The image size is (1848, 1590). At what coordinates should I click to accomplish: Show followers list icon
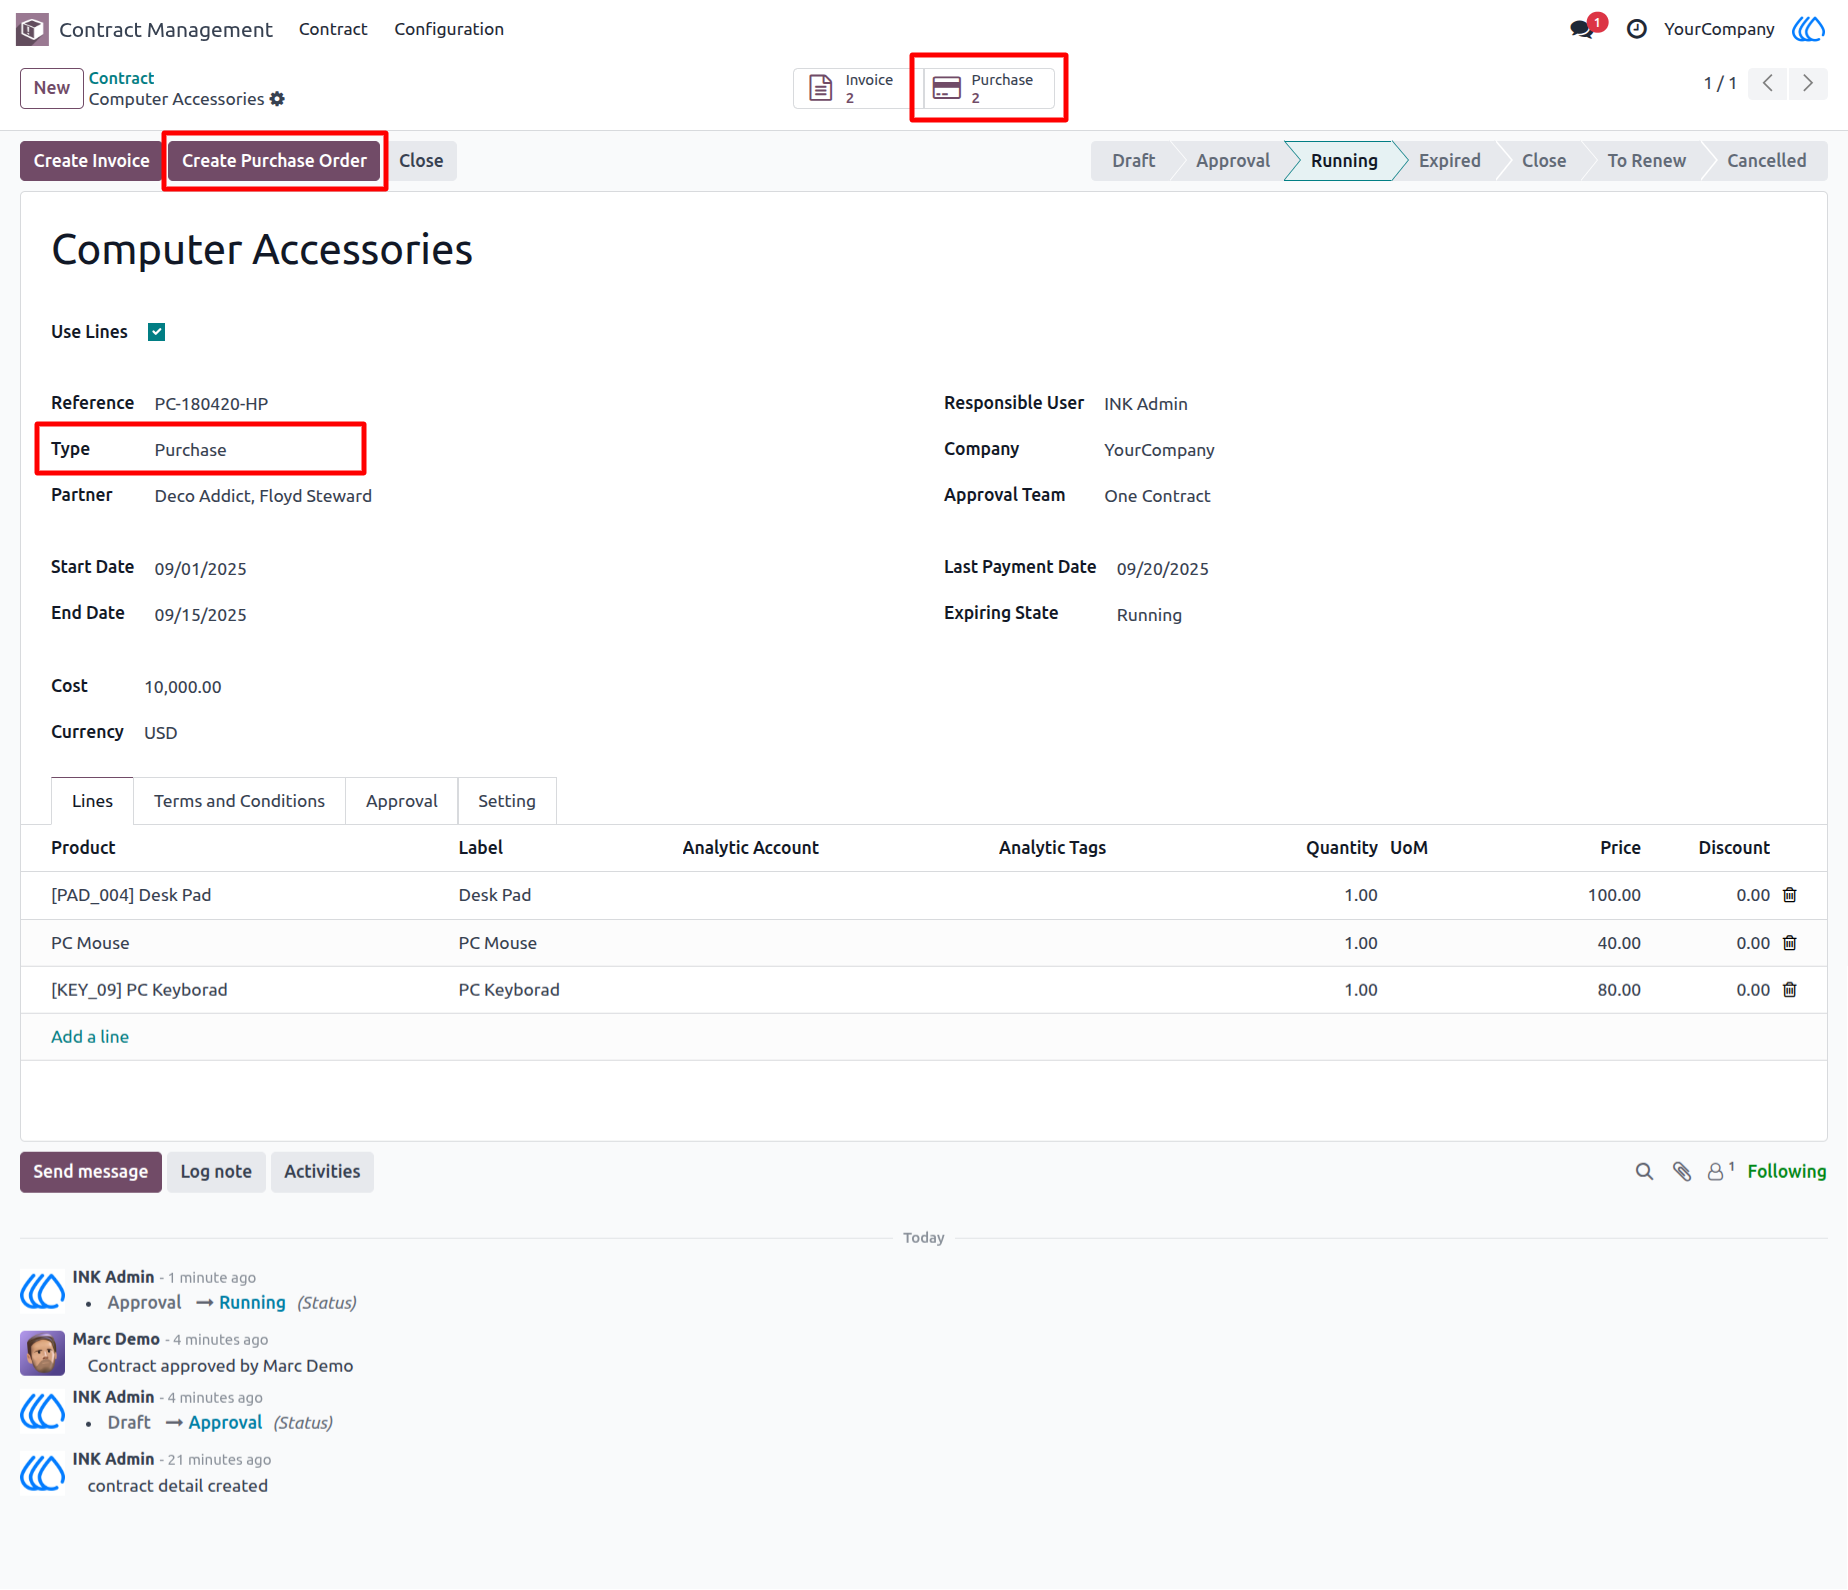(x=1719, y=1171)
